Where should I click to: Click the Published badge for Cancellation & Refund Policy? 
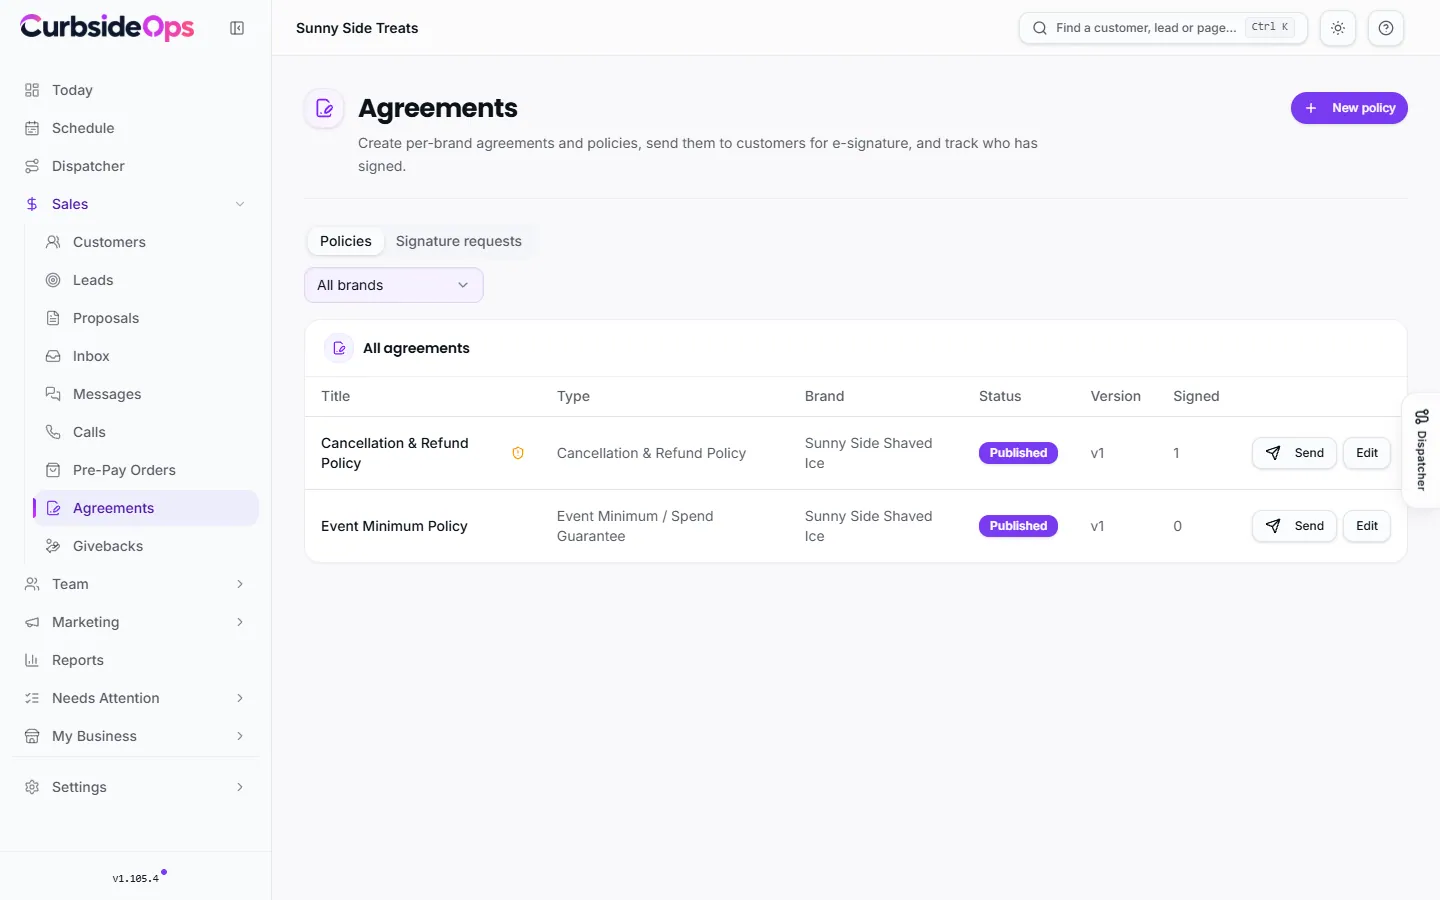click(x=1018, y=453)
